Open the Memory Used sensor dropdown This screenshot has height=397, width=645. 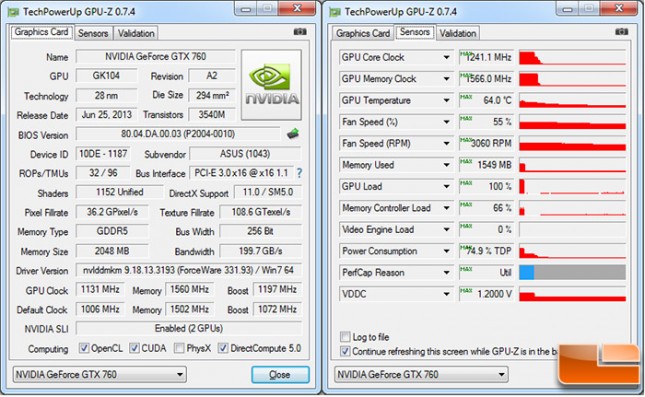tap(446, 165)
